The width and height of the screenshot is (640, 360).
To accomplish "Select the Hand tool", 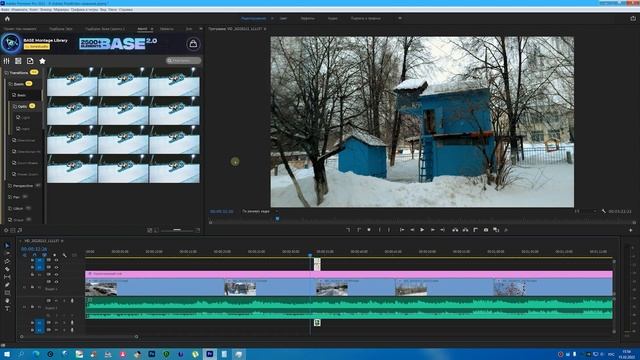I will tap(7, 300).
